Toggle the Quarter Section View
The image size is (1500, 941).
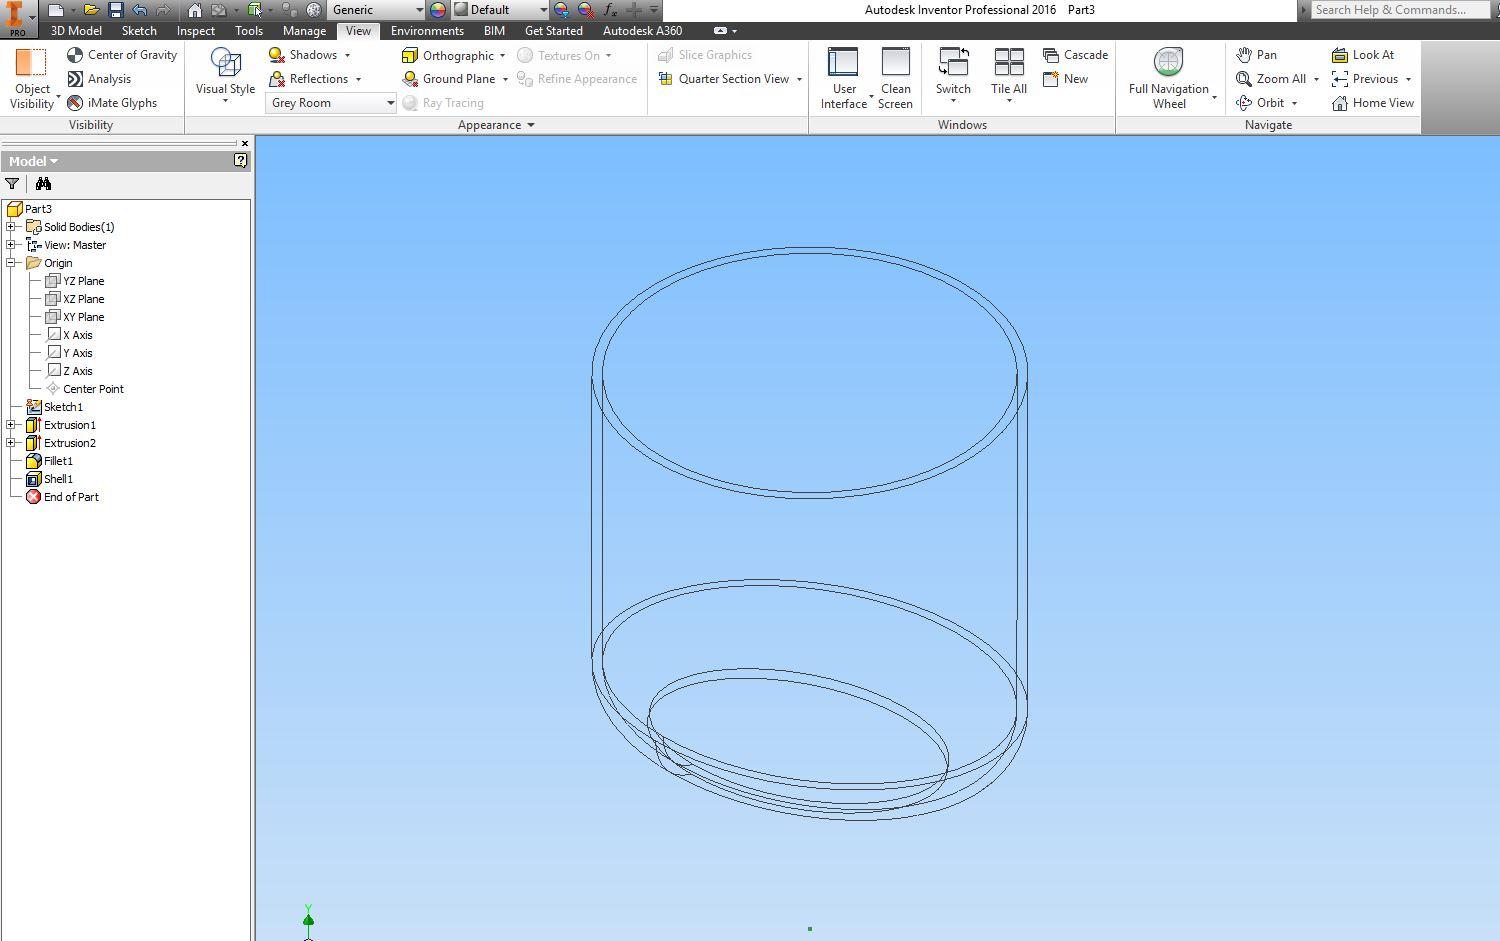tap(733, 79)
